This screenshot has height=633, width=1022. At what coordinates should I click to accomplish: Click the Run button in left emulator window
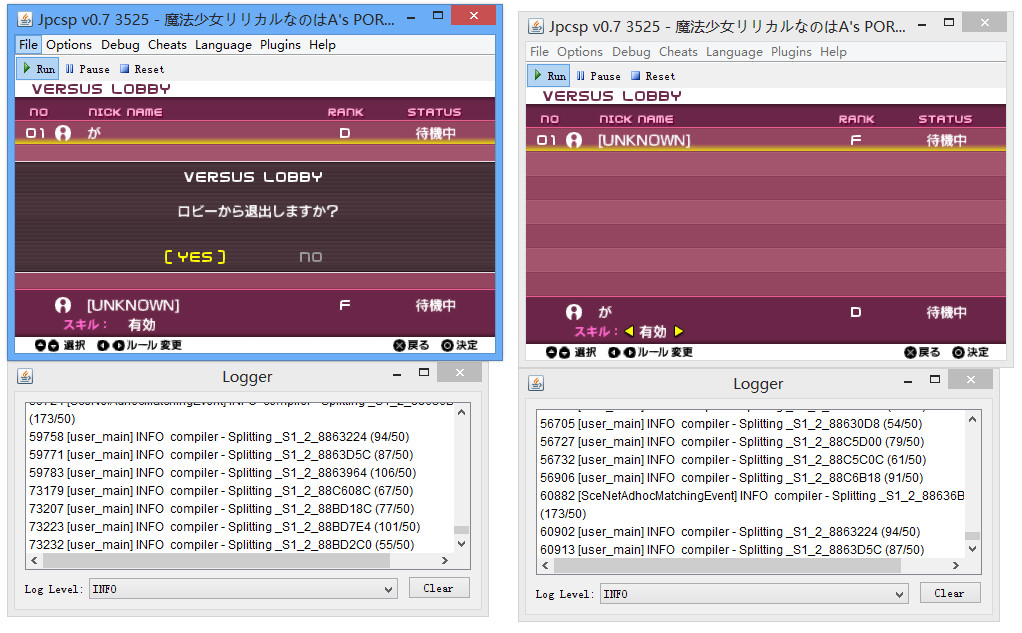pyautogui.click(x=38, y=69)
